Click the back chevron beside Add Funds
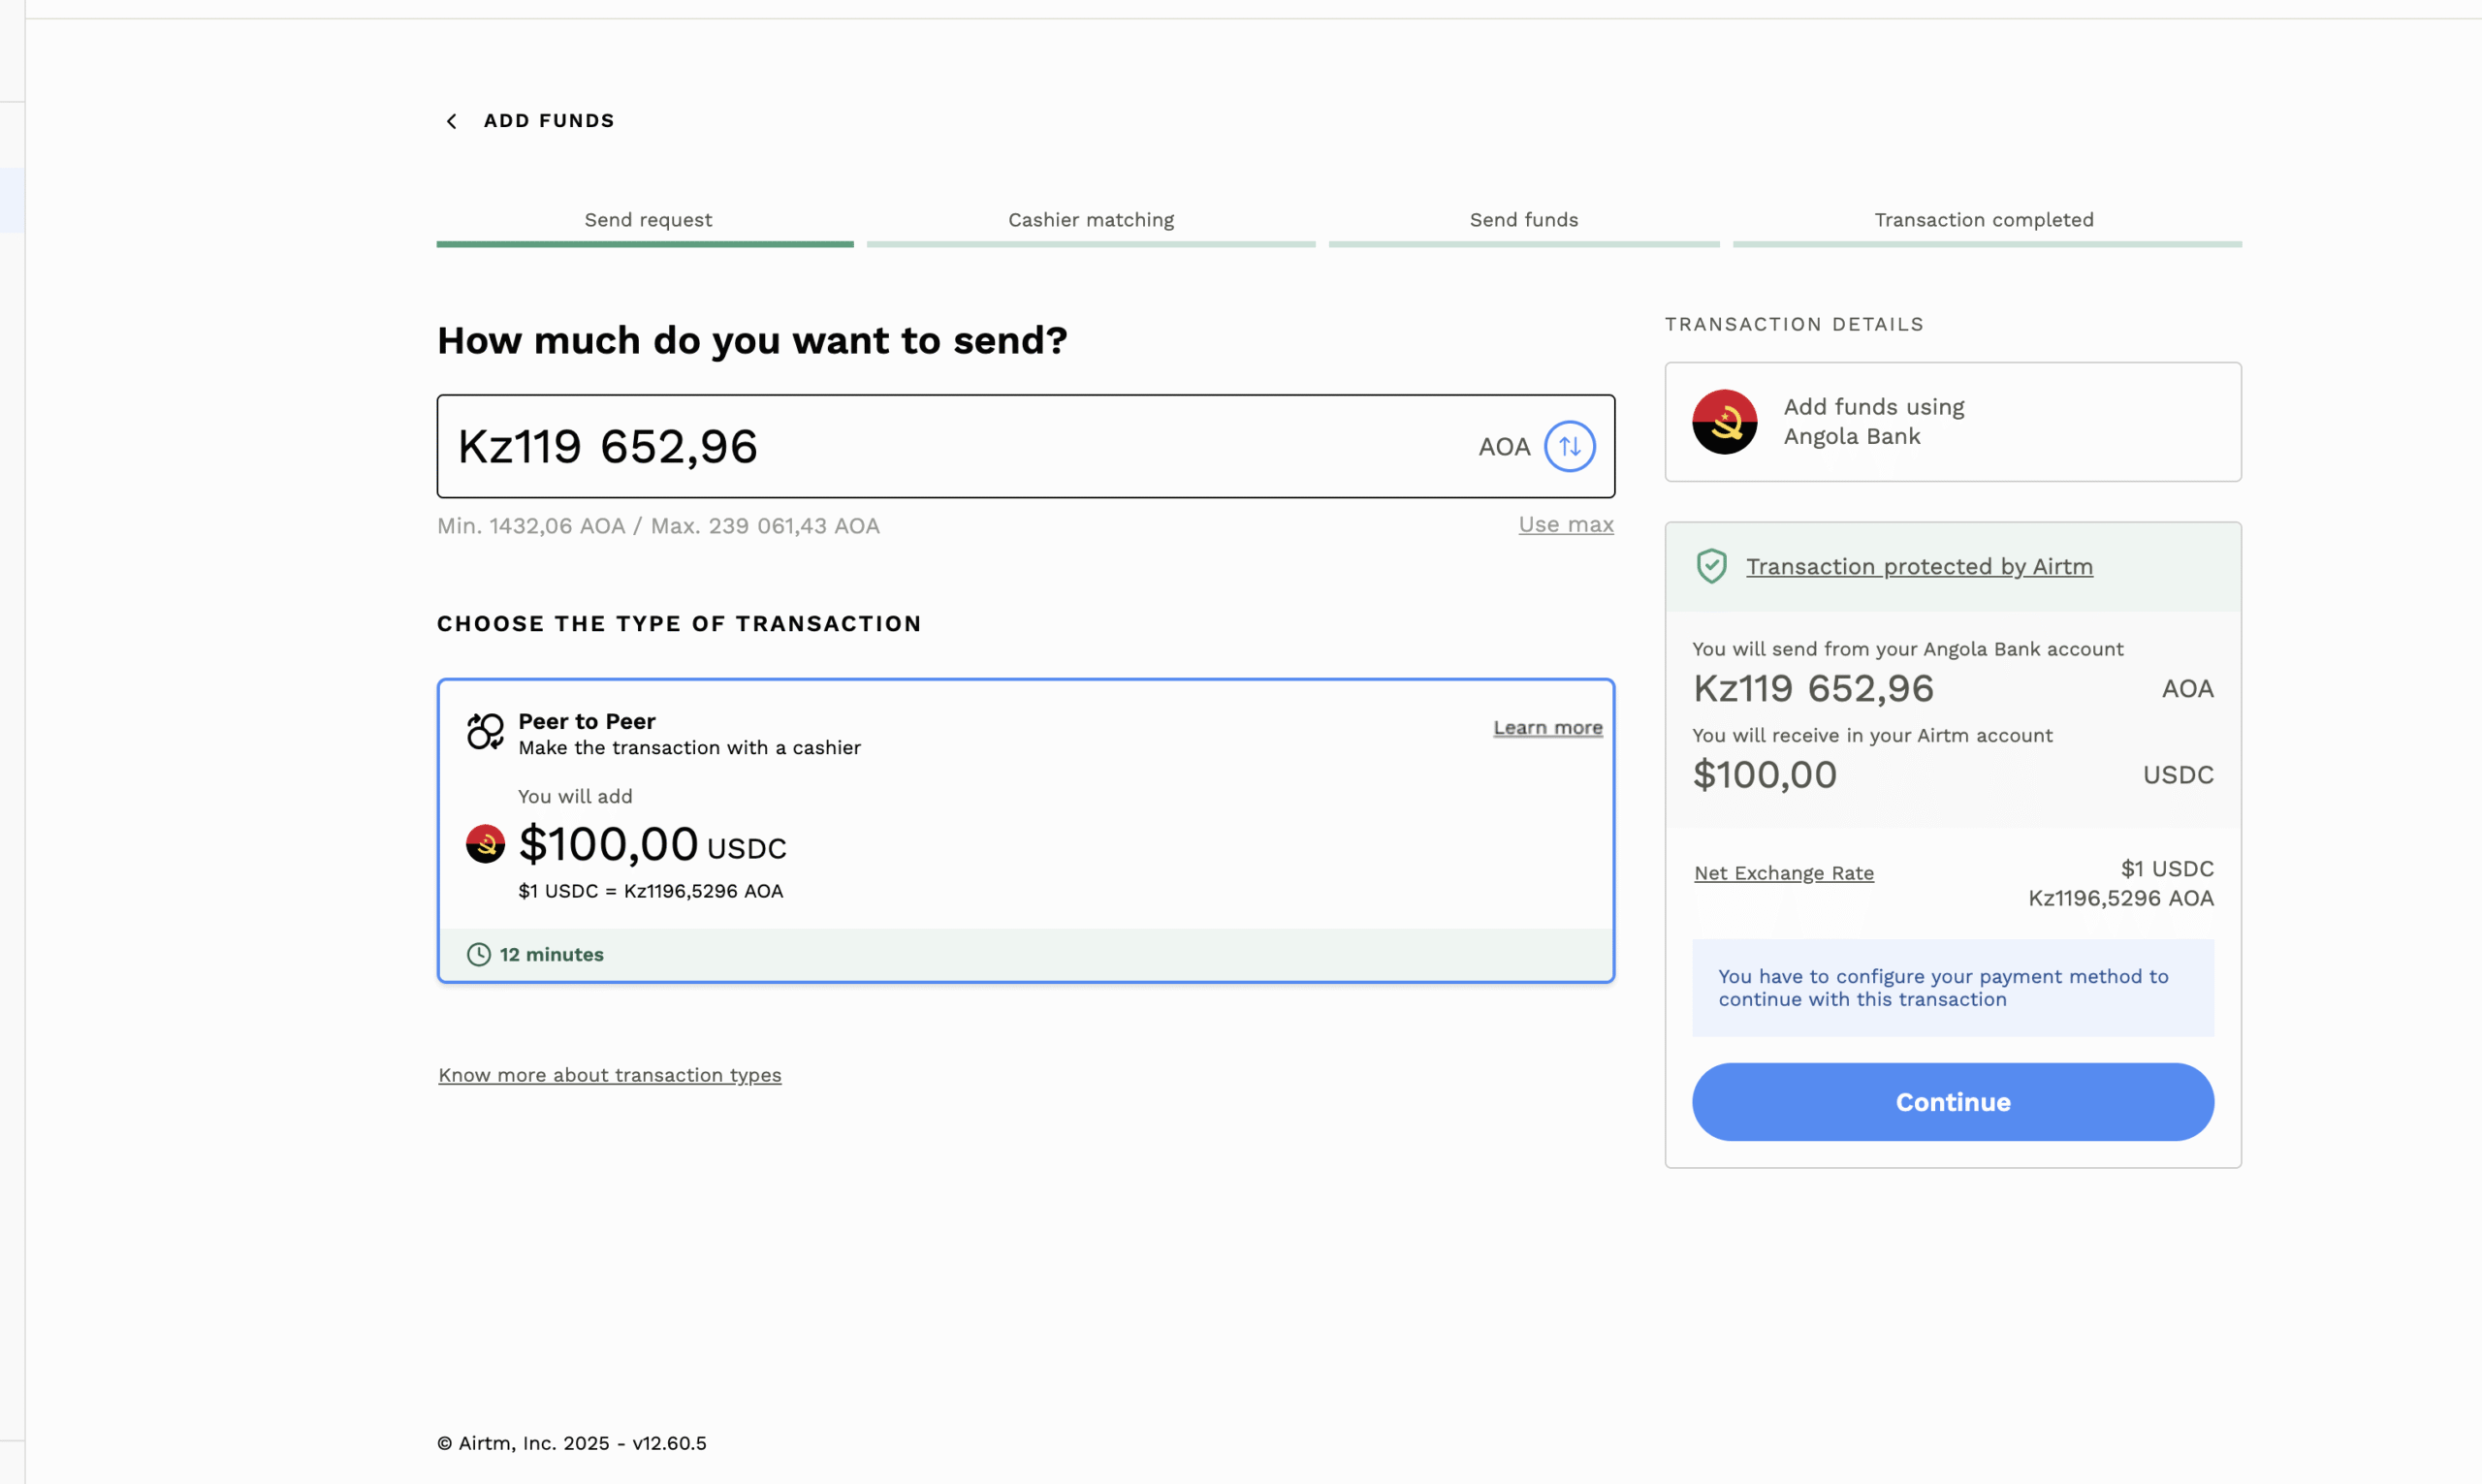 (452, 121)
